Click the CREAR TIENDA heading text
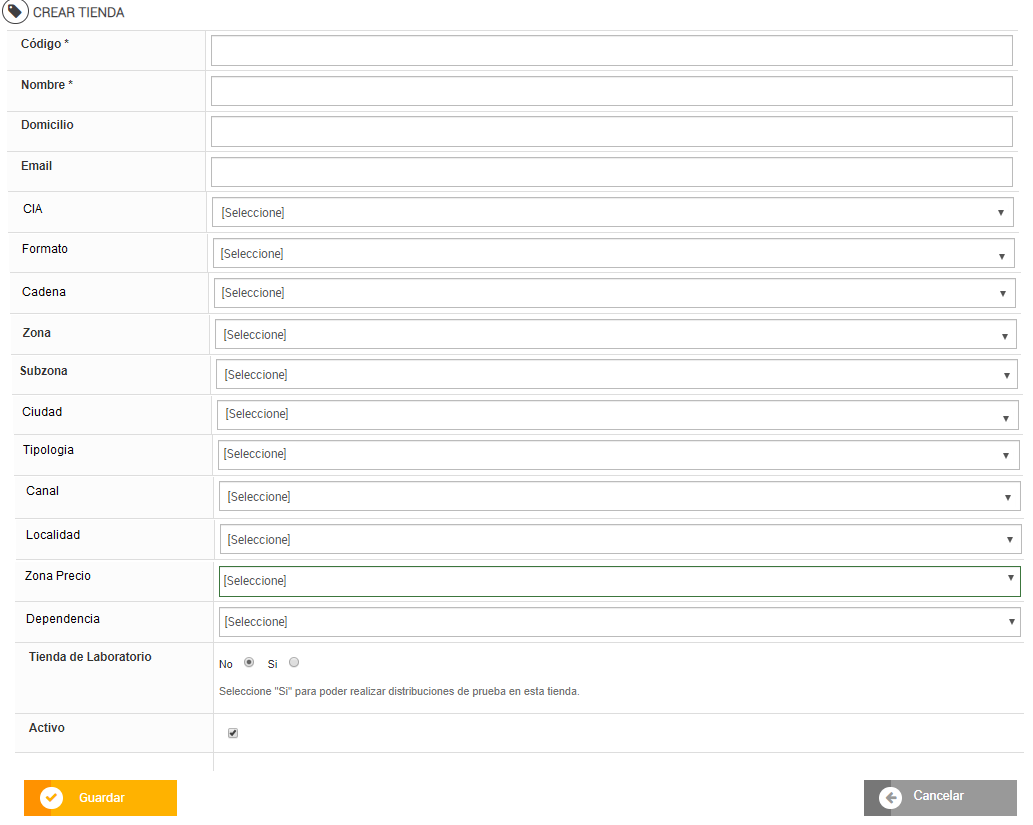 [x=78, y=13]
